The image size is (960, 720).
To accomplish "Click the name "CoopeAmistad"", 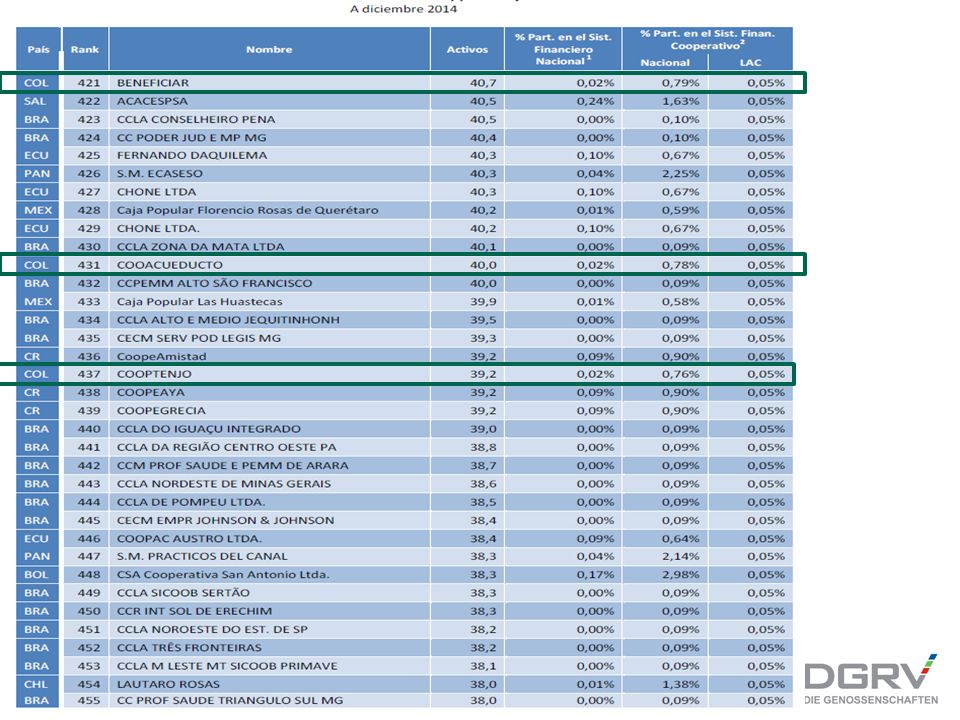I will point(162,356).
